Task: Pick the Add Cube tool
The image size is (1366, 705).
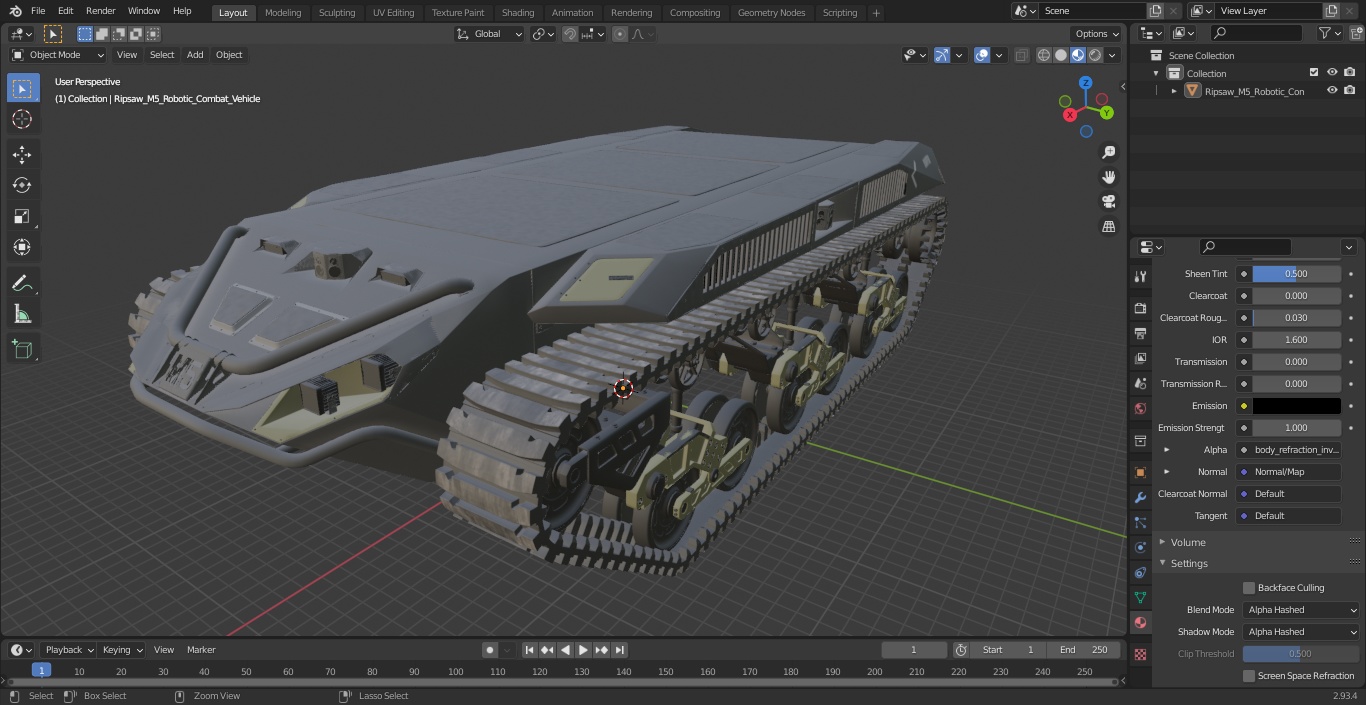Action: tap(22, 349)
